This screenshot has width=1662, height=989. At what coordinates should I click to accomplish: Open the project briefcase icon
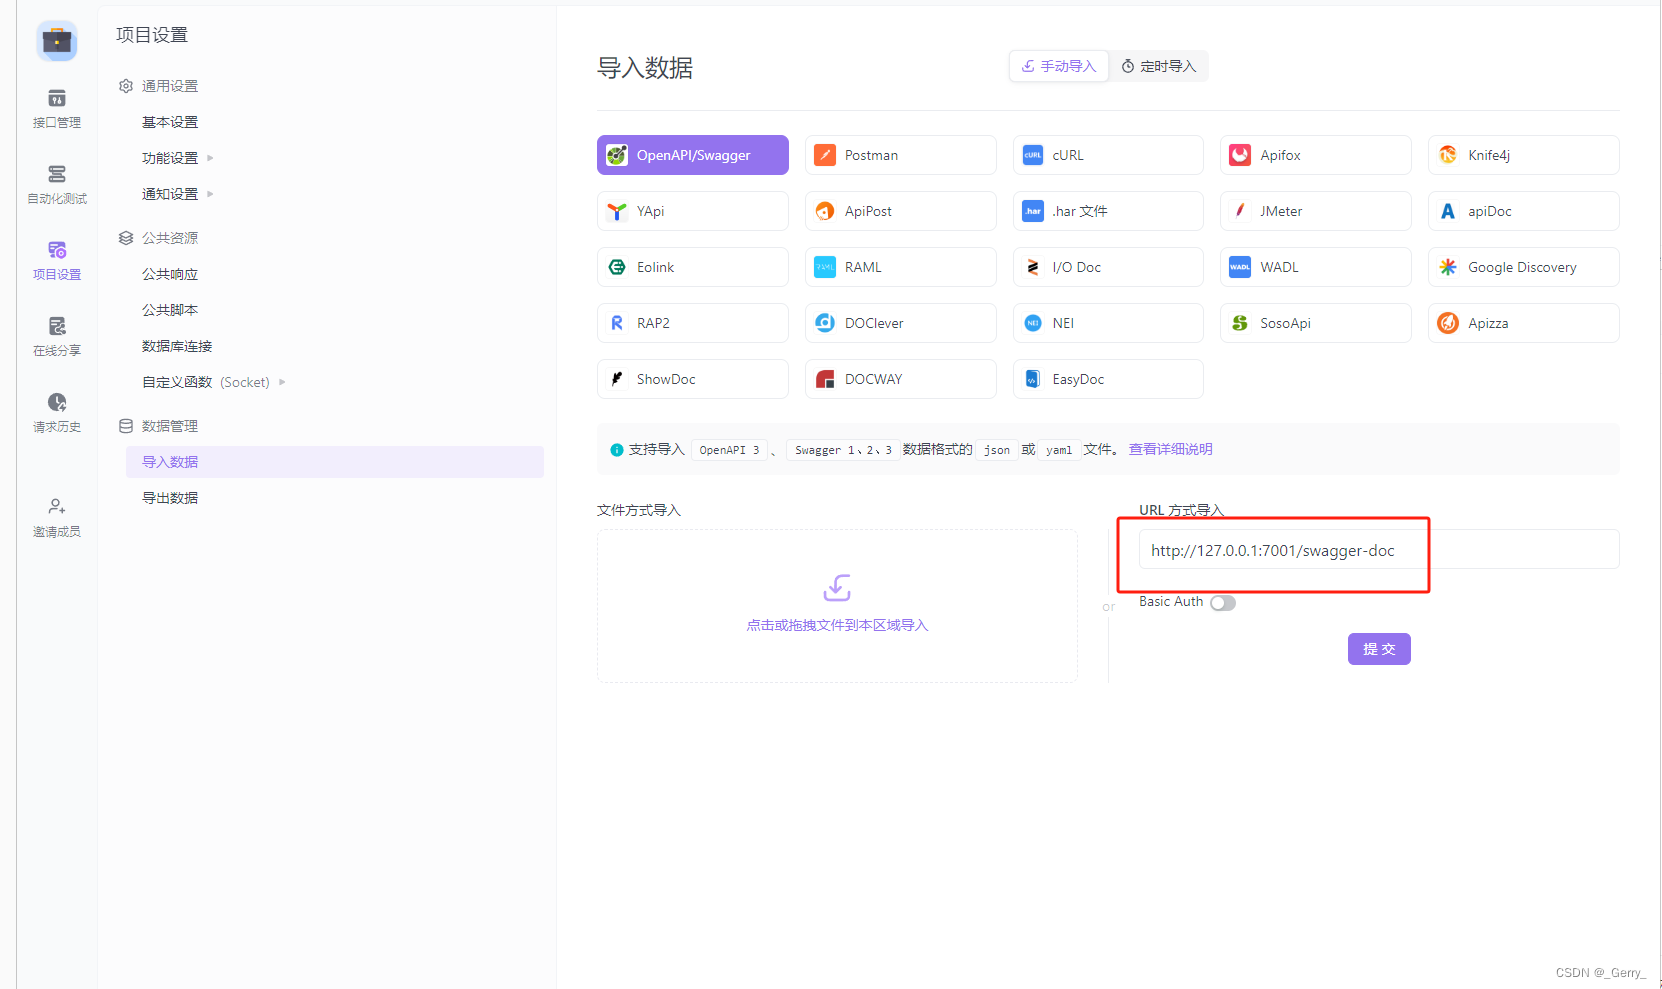coord(57,41)
